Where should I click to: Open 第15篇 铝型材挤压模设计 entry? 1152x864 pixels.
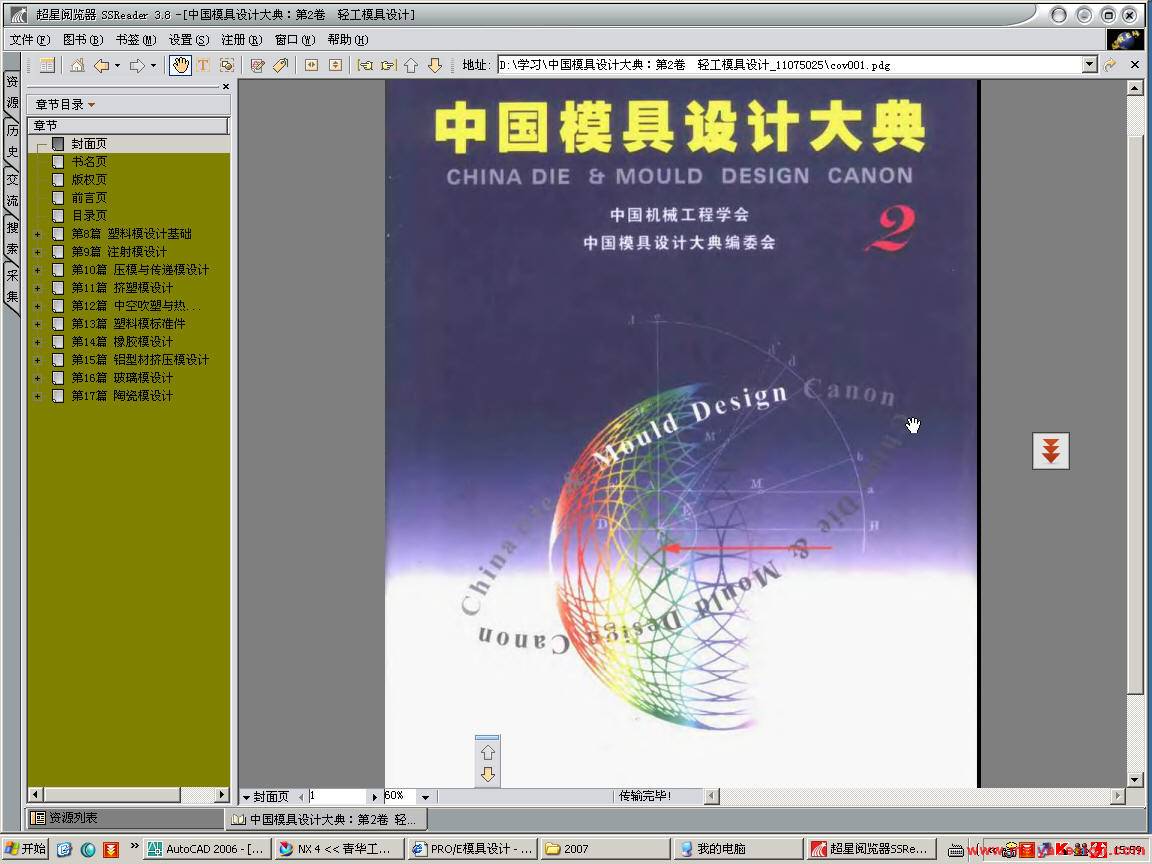point(140,360)
